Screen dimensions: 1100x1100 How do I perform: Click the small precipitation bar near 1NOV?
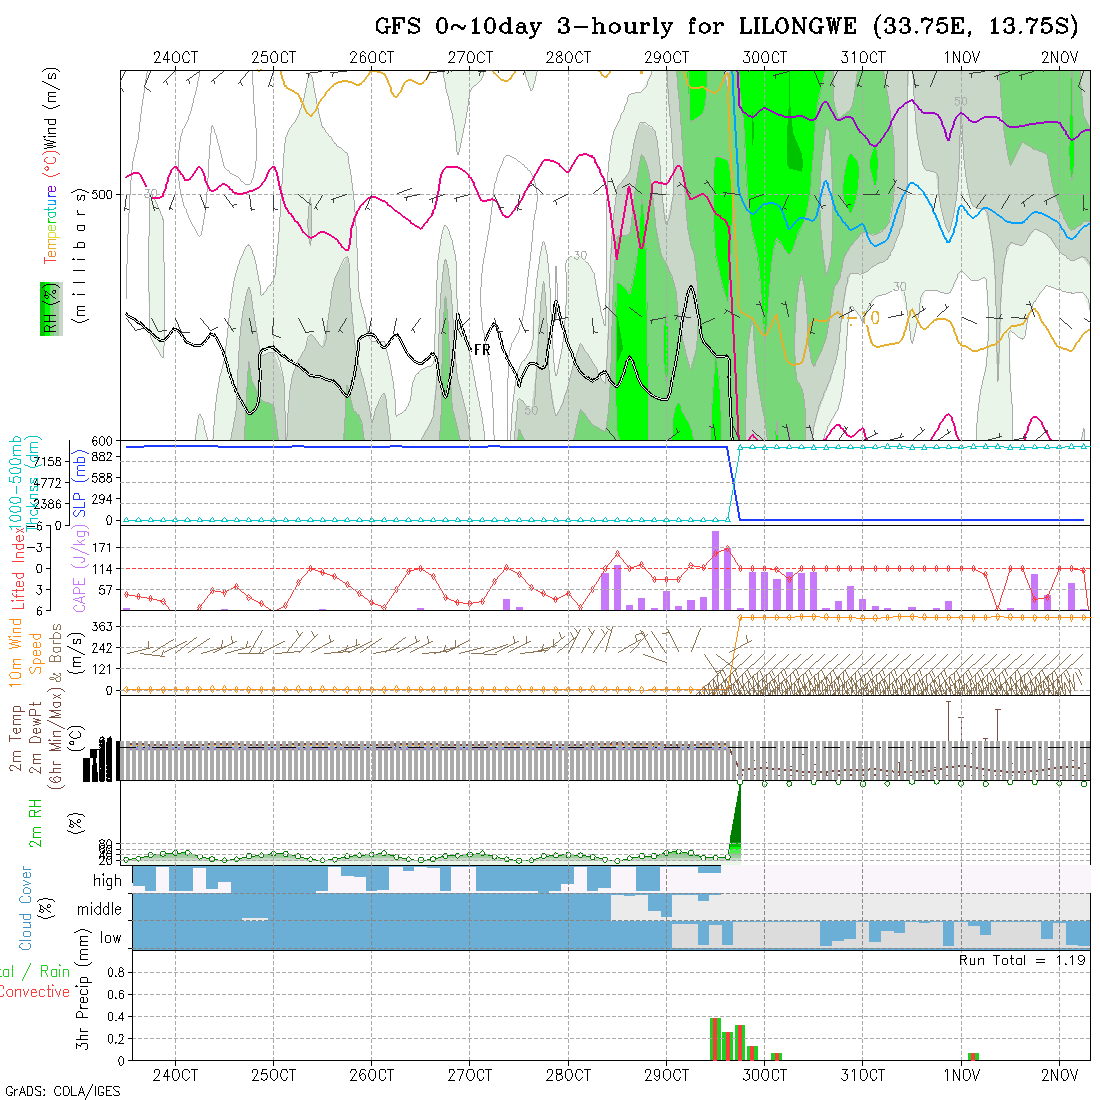973,1056
